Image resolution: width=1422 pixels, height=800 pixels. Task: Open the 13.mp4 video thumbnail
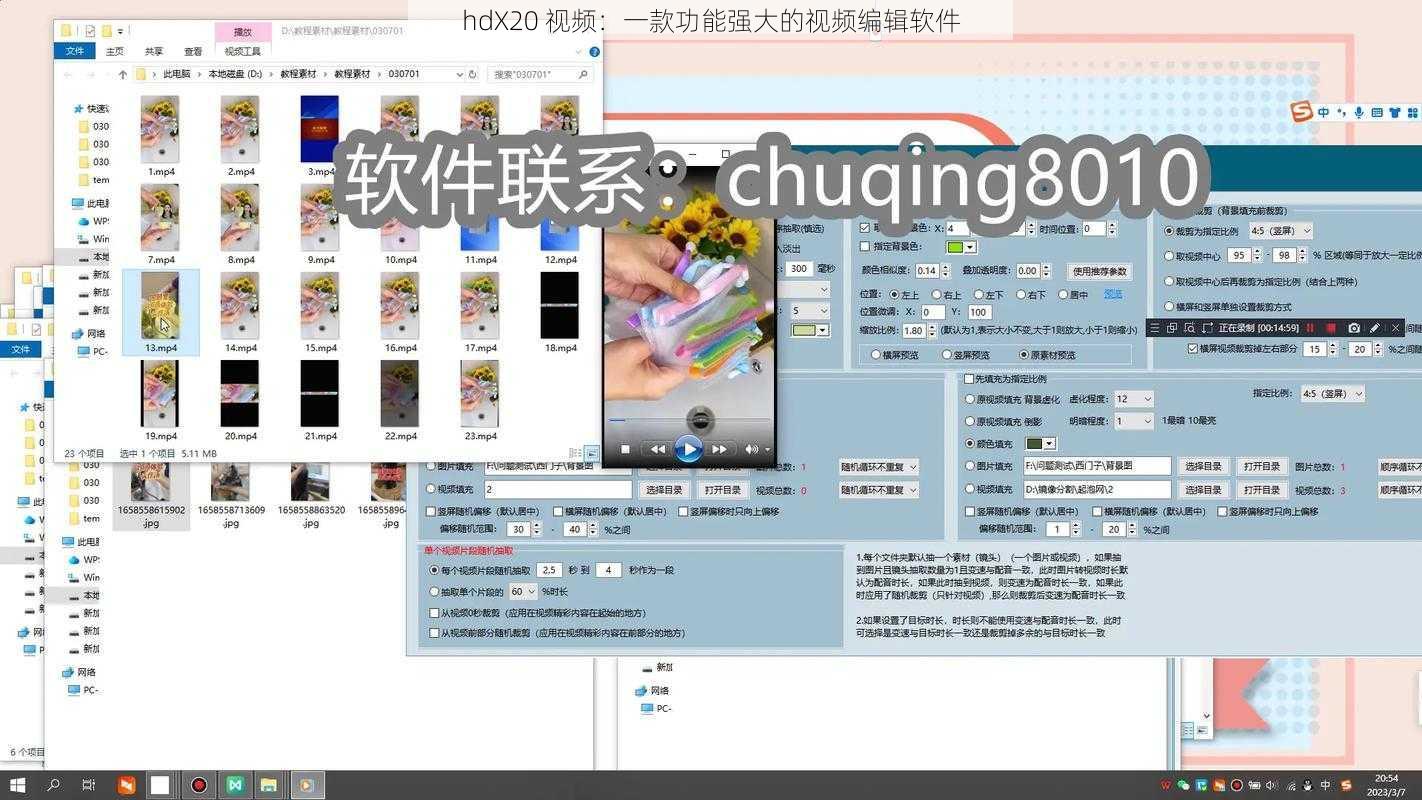[x=160, y=311]
